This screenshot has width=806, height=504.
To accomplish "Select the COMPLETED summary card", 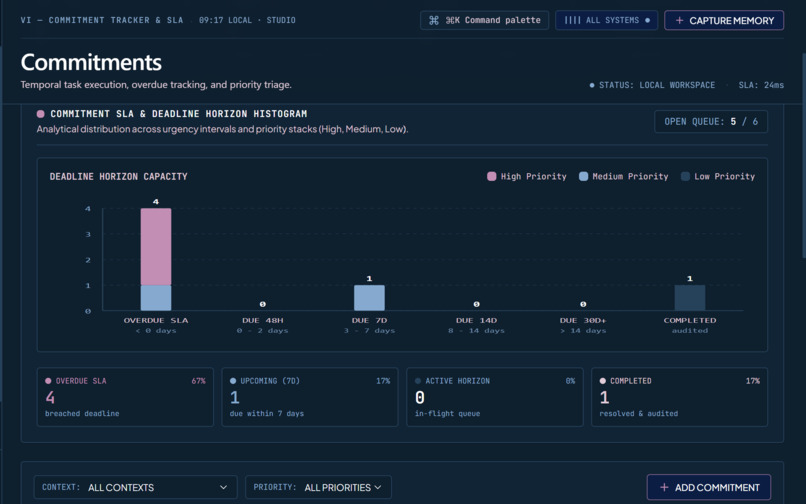I will [x=679, y=397].
